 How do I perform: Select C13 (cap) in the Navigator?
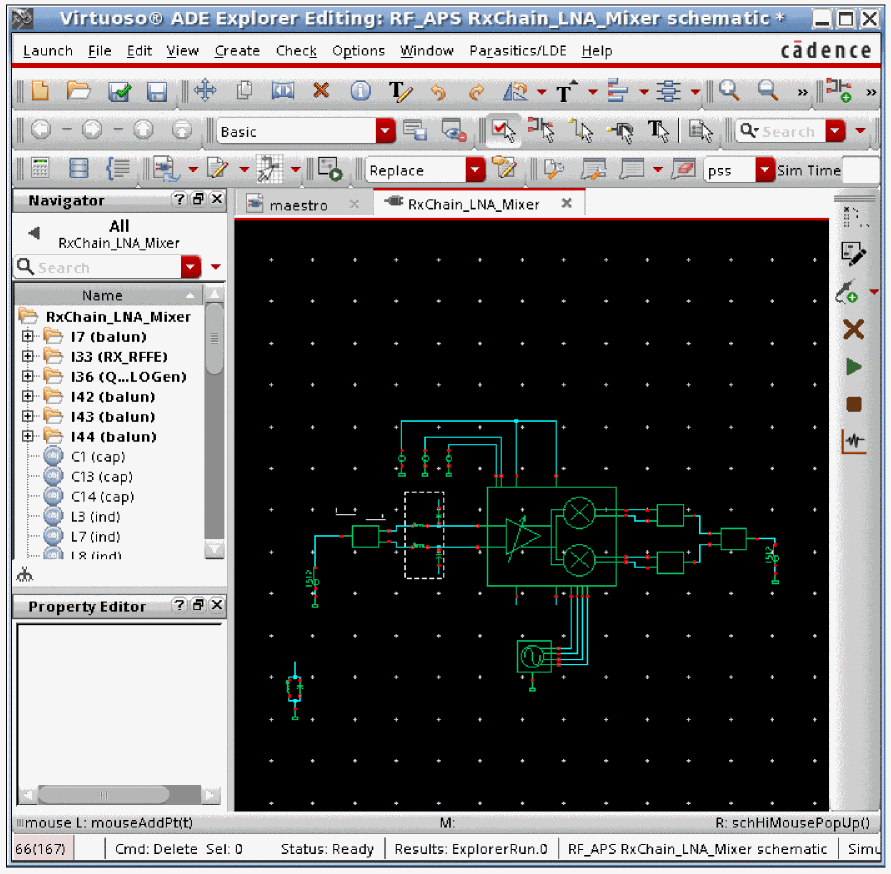click(x=101, y=477)
